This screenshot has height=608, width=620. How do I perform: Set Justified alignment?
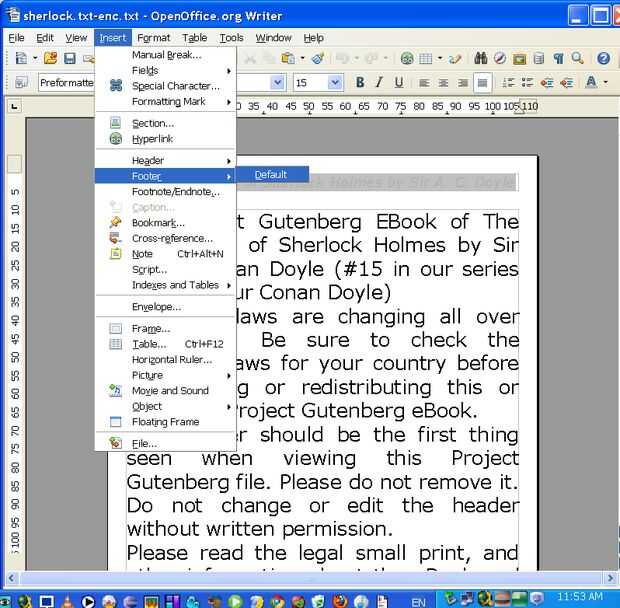point(482,83)
